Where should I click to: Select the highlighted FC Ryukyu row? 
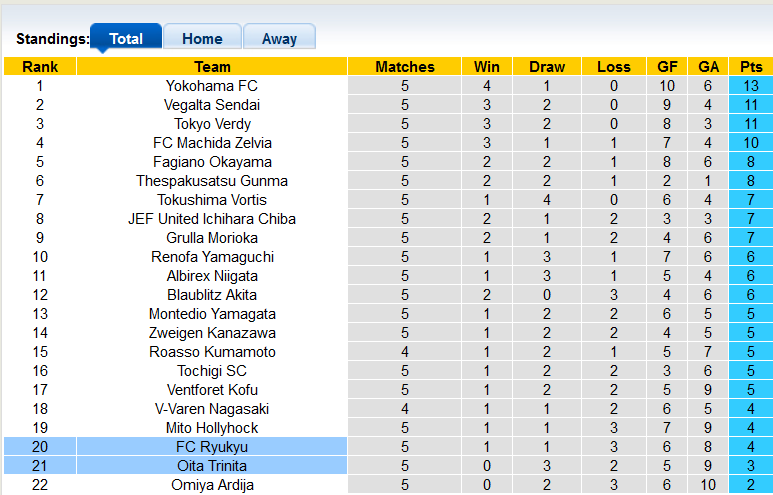click(212, 447)
